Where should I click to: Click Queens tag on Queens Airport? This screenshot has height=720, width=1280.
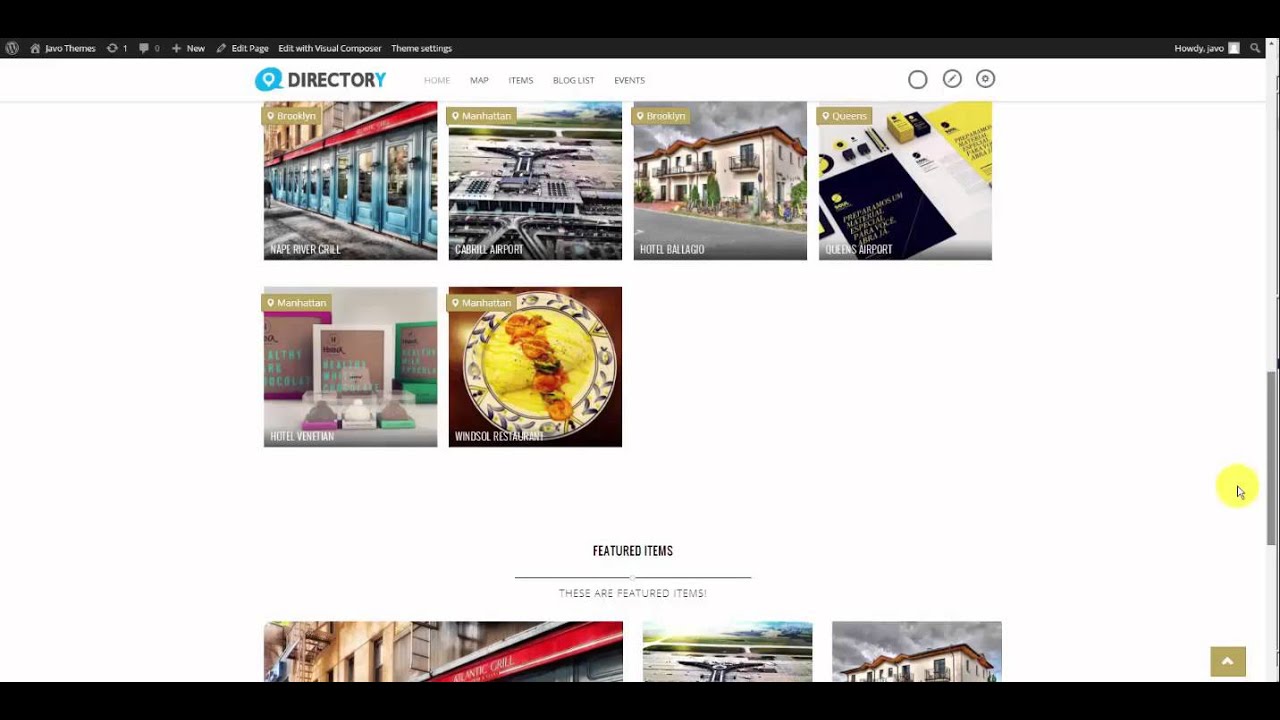tap(844, 116)
